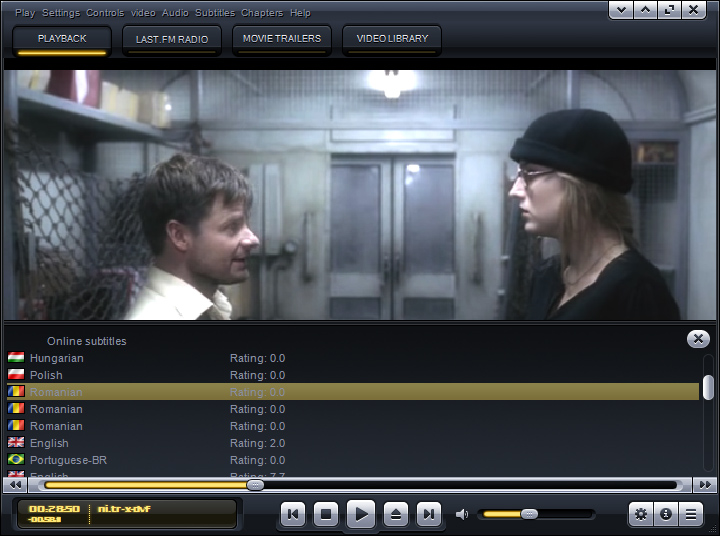Open the Help menu
Screen dimensions: 720x536
click(300, 13)
